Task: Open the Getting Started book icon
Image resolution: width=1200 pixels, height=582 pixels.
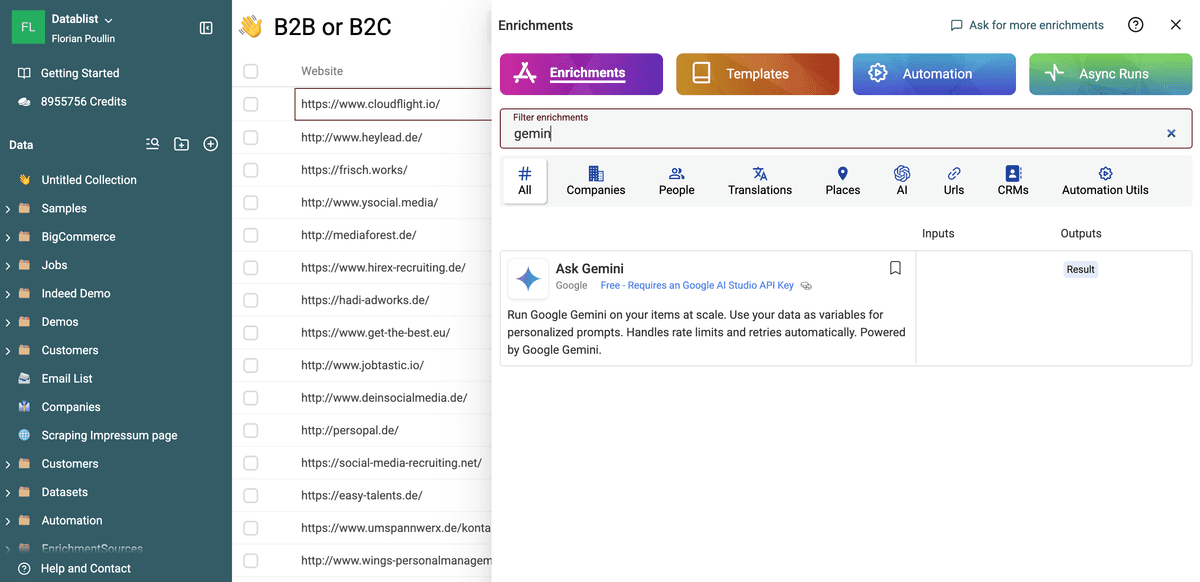Action: click(x=24, y=73)
